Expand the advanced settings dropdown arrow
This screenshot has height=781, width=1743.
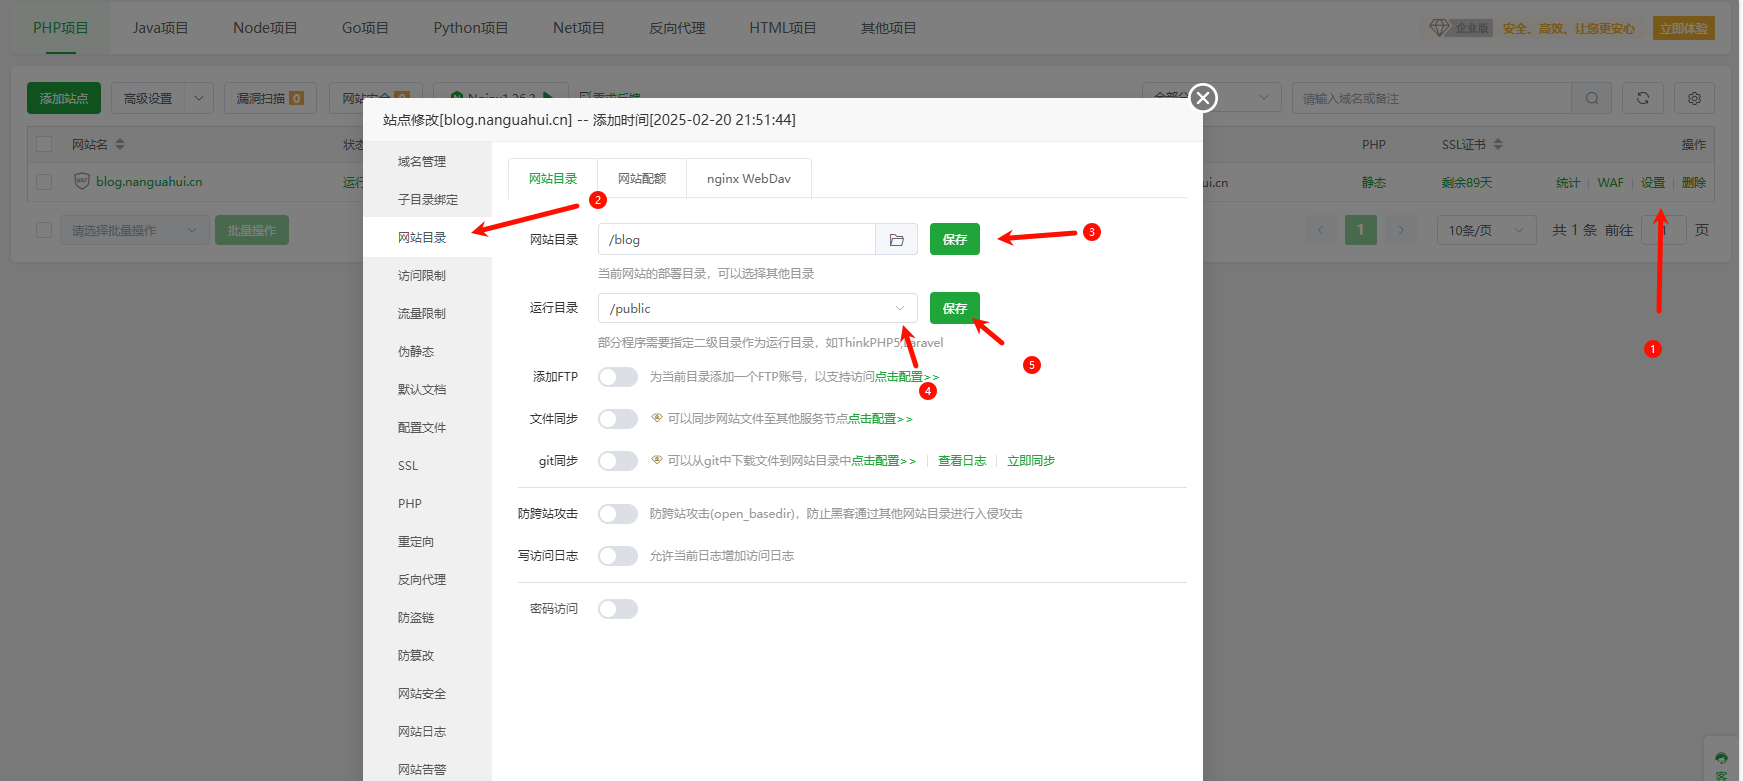click(x=198, y=98)
